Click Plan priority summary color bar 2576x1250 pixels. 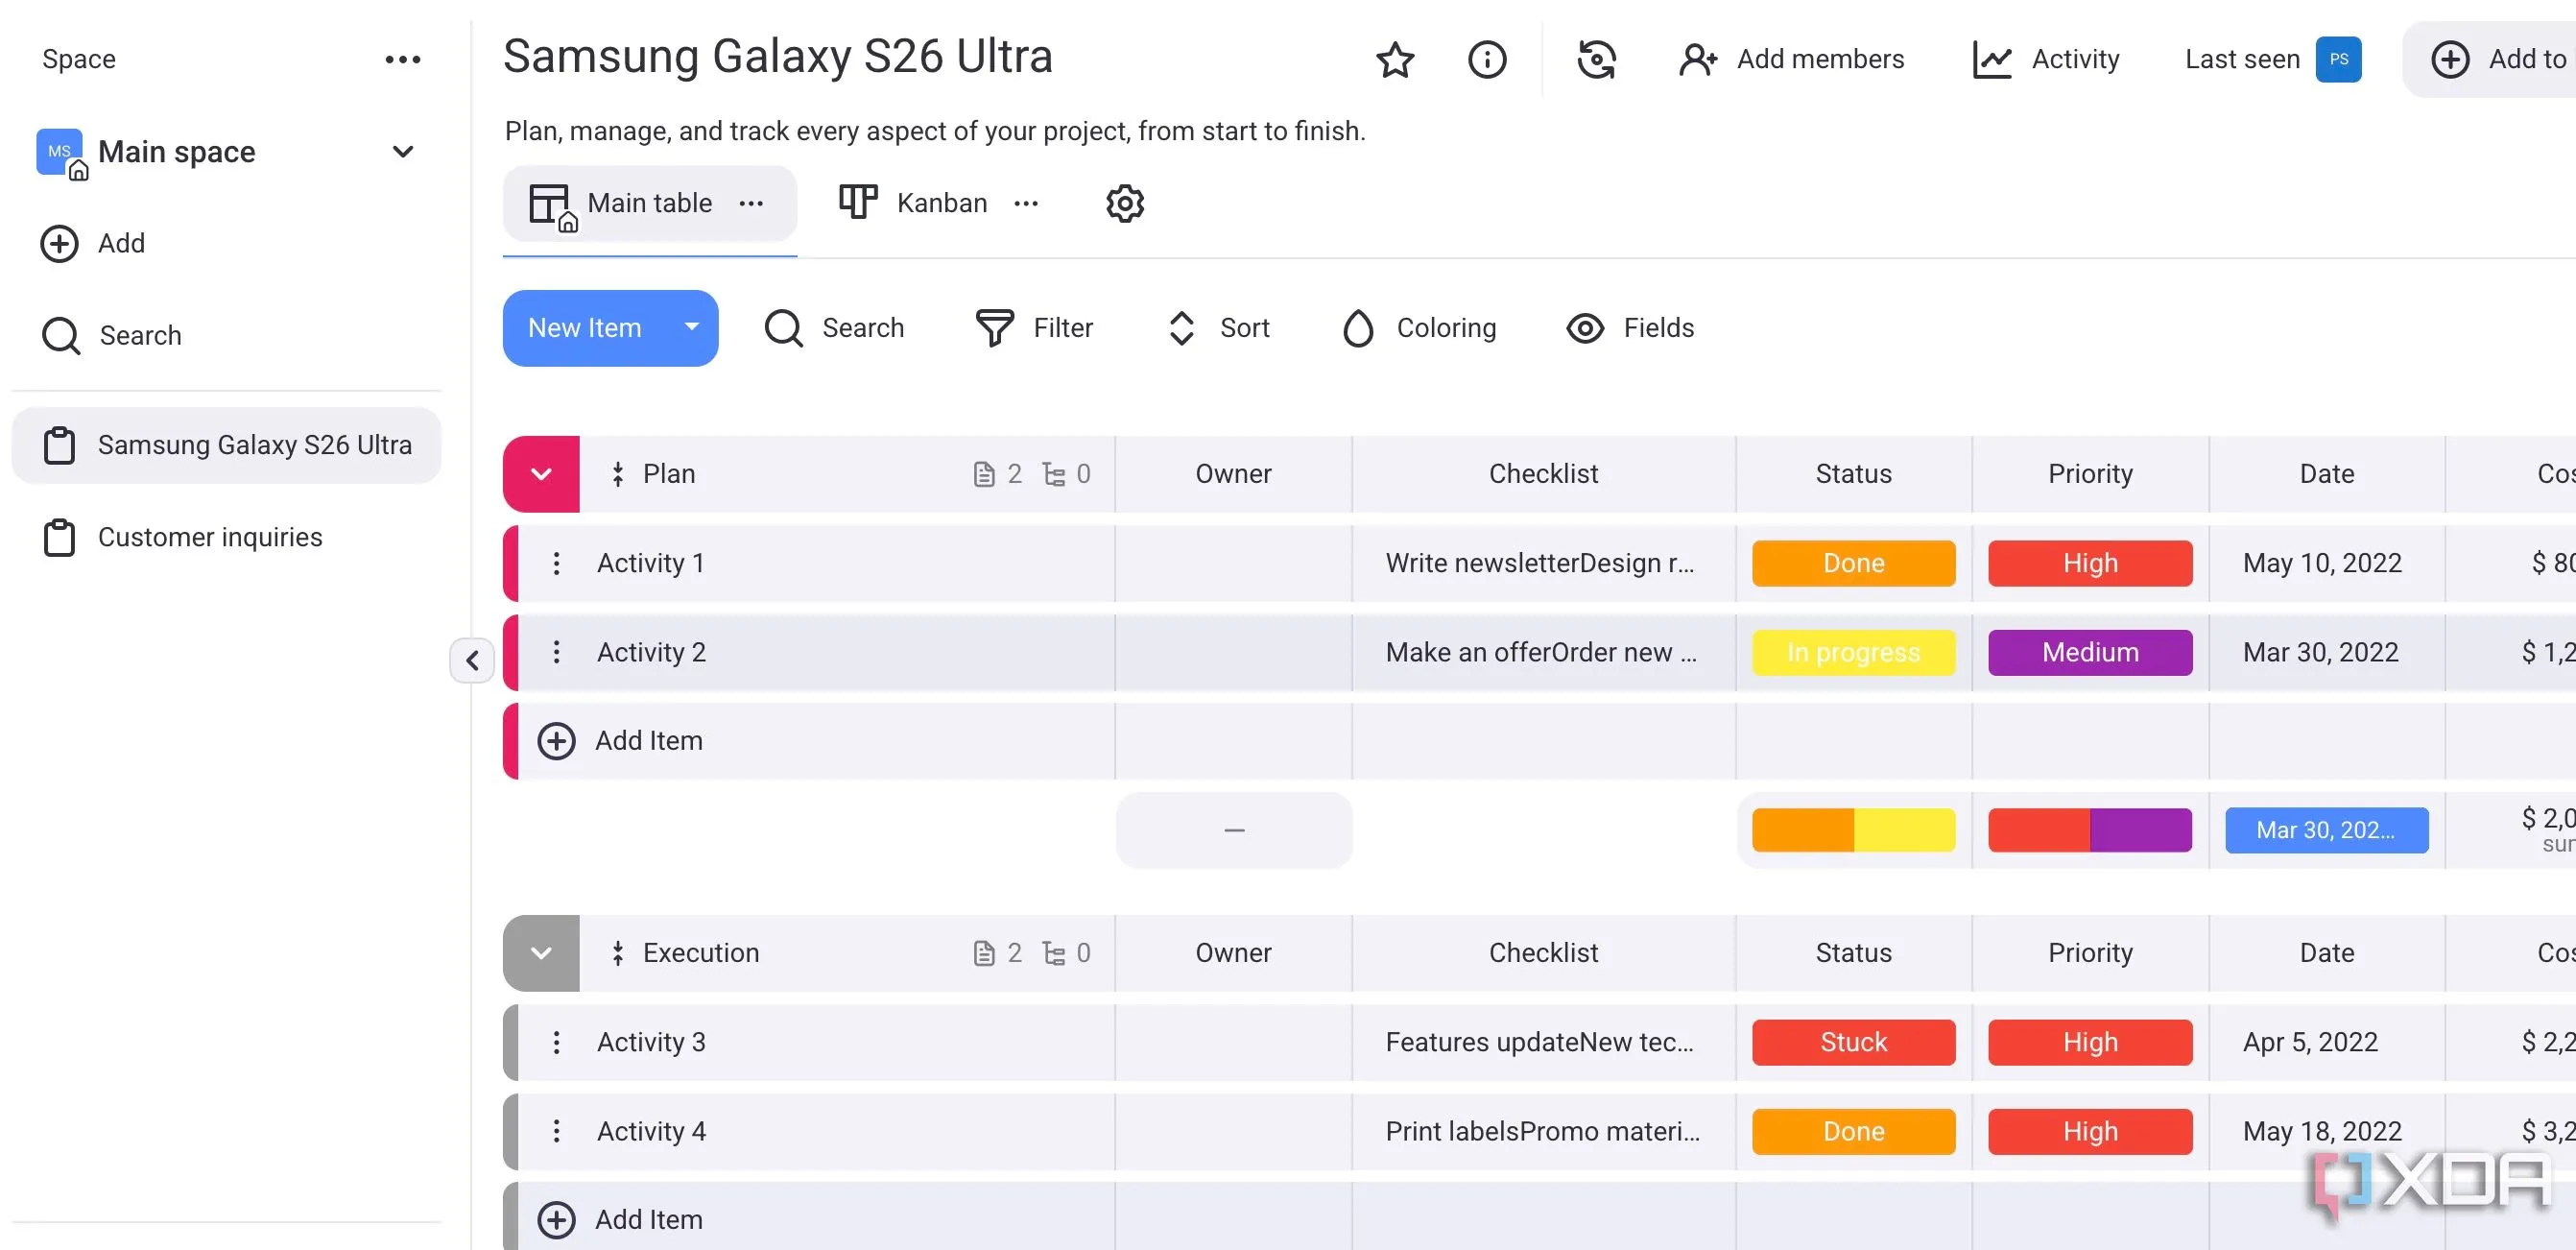2090,831
